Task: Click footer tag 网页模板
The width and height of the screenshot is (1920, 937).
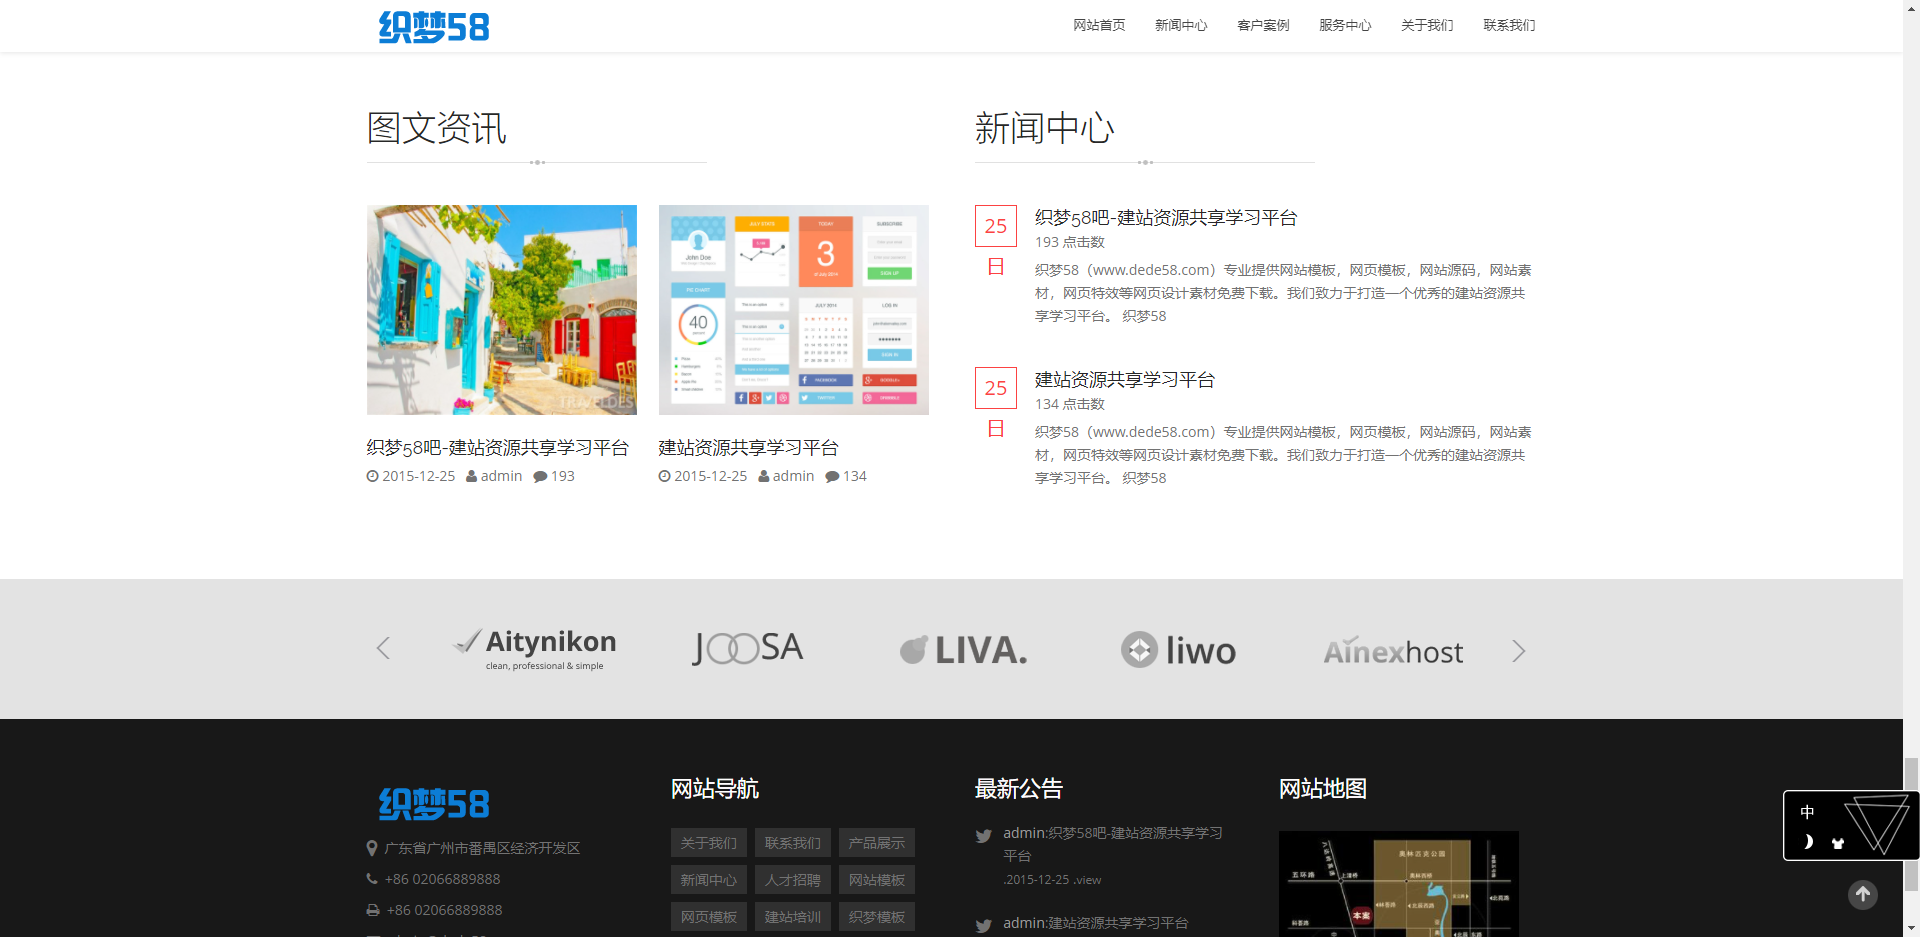Action: pos(709,917)
